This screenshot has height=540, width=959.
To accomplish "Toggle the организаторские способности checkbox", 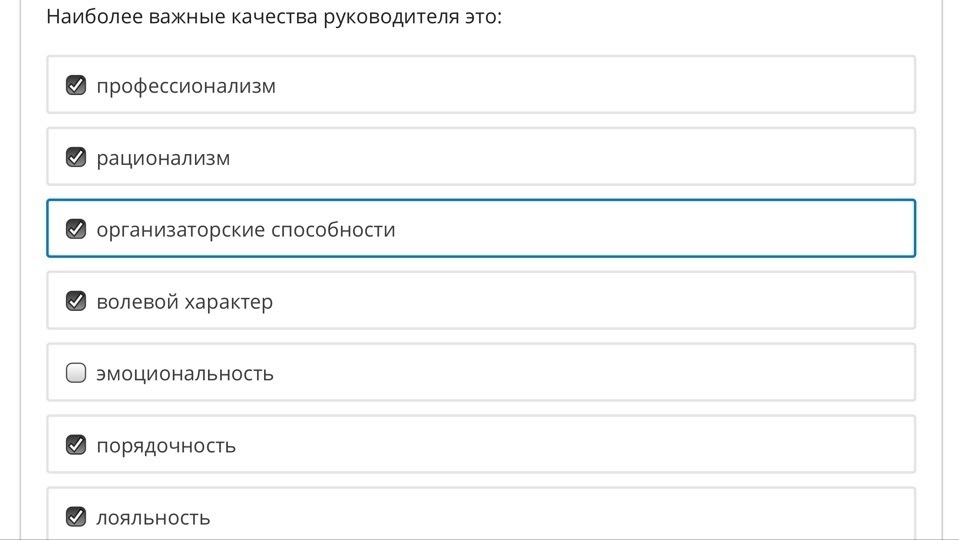I will coord(76,229).
